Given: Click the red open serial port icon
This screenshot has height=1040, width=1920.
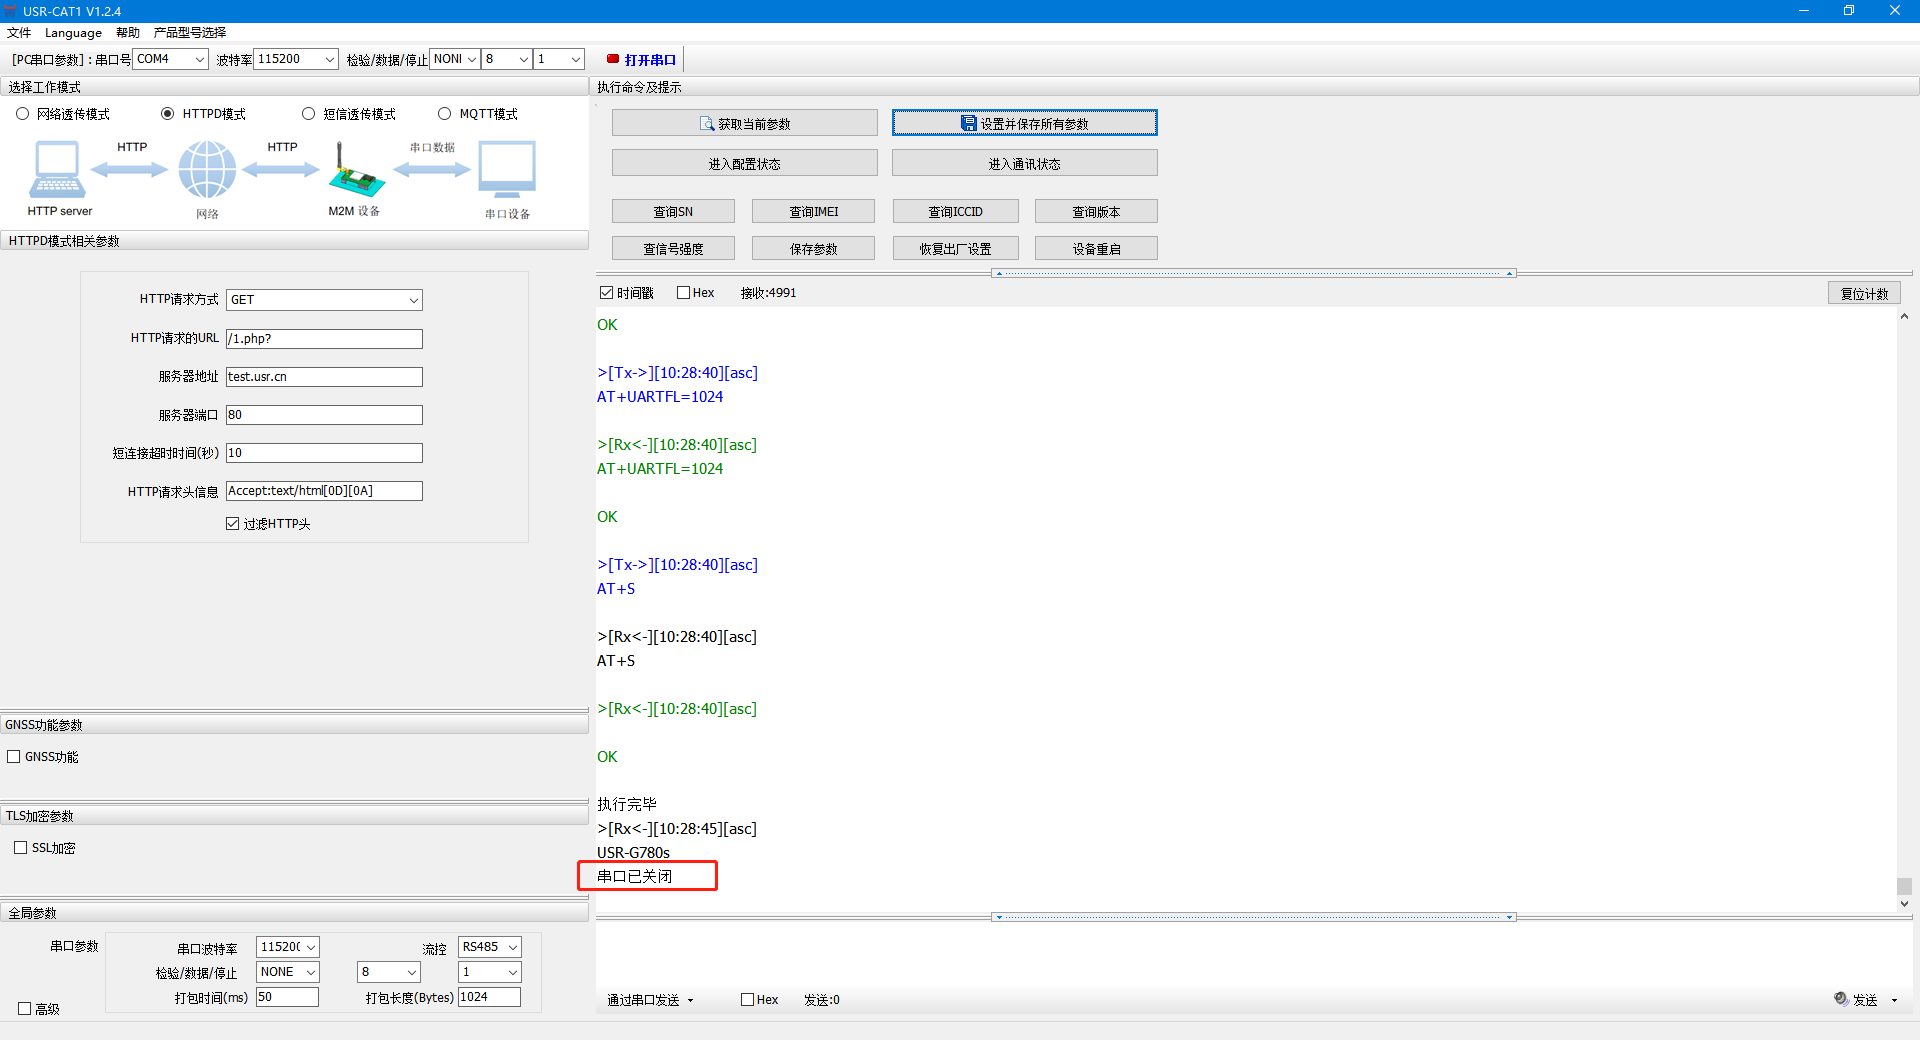Looking at the screenshot, I should tap(613, 59).
